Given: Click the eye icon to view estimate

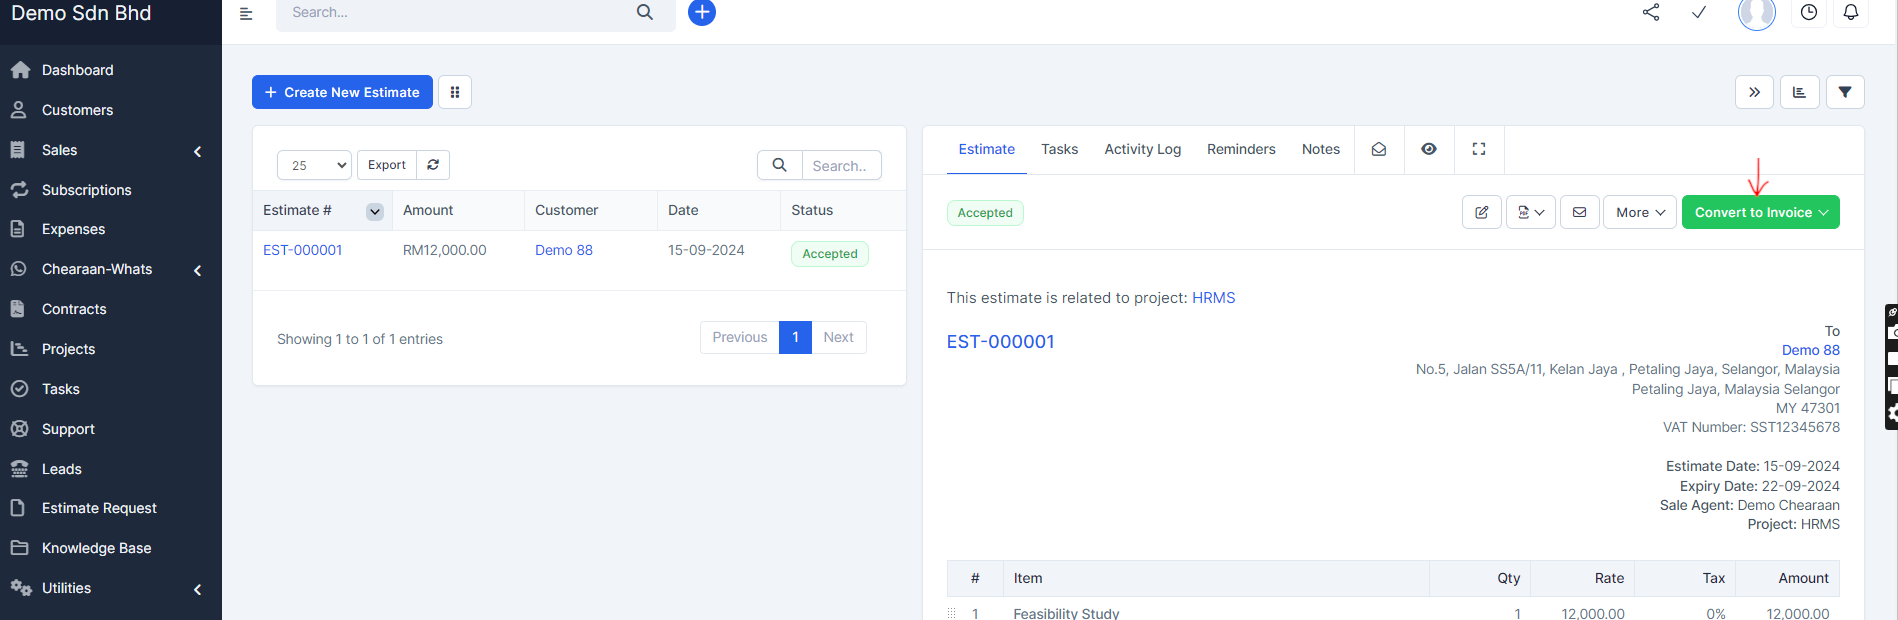Looking at the screenshot, I should [1429, 149].
